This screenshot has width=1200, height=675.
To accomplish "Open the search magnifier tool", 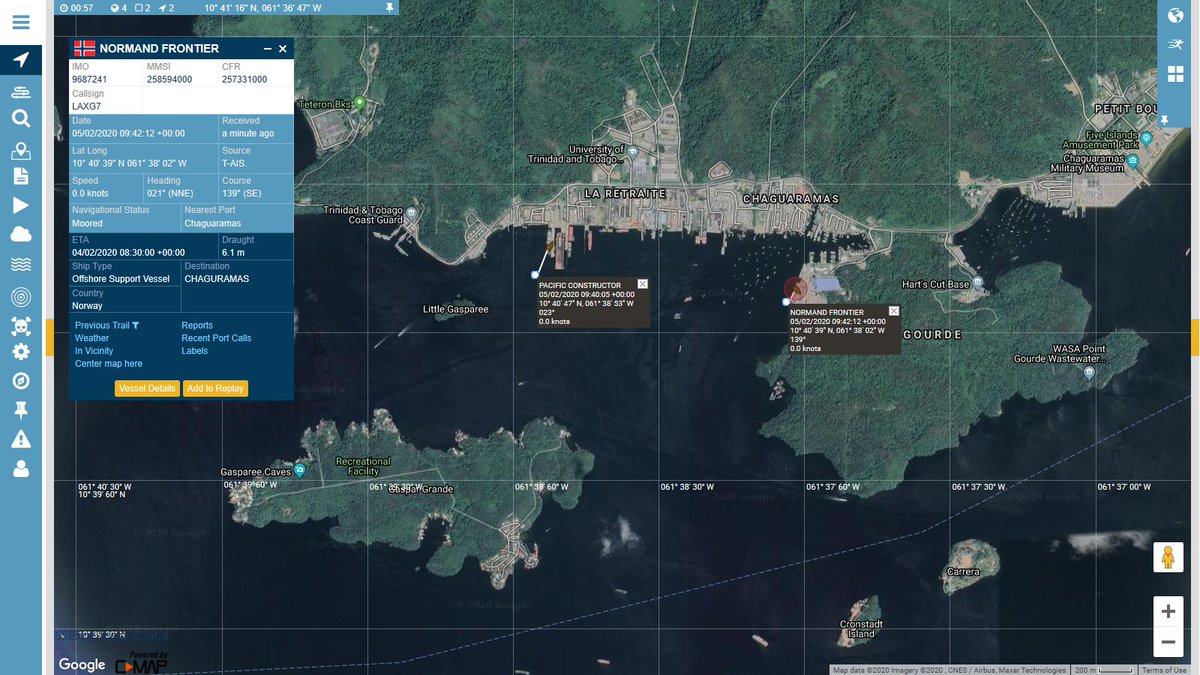I will click(x=21, y=119).
